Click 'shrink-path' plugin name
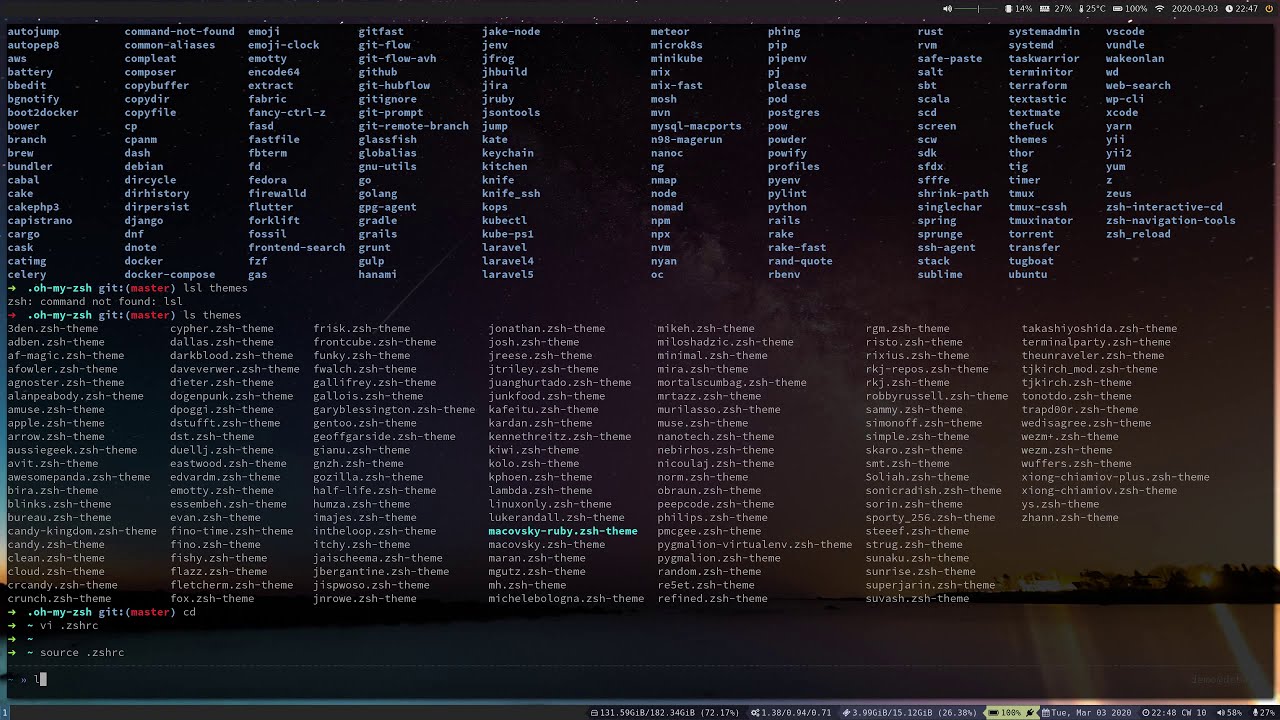Image resolution: width=1280 pixels, height=720 pixels. click(x=953, y=194)
